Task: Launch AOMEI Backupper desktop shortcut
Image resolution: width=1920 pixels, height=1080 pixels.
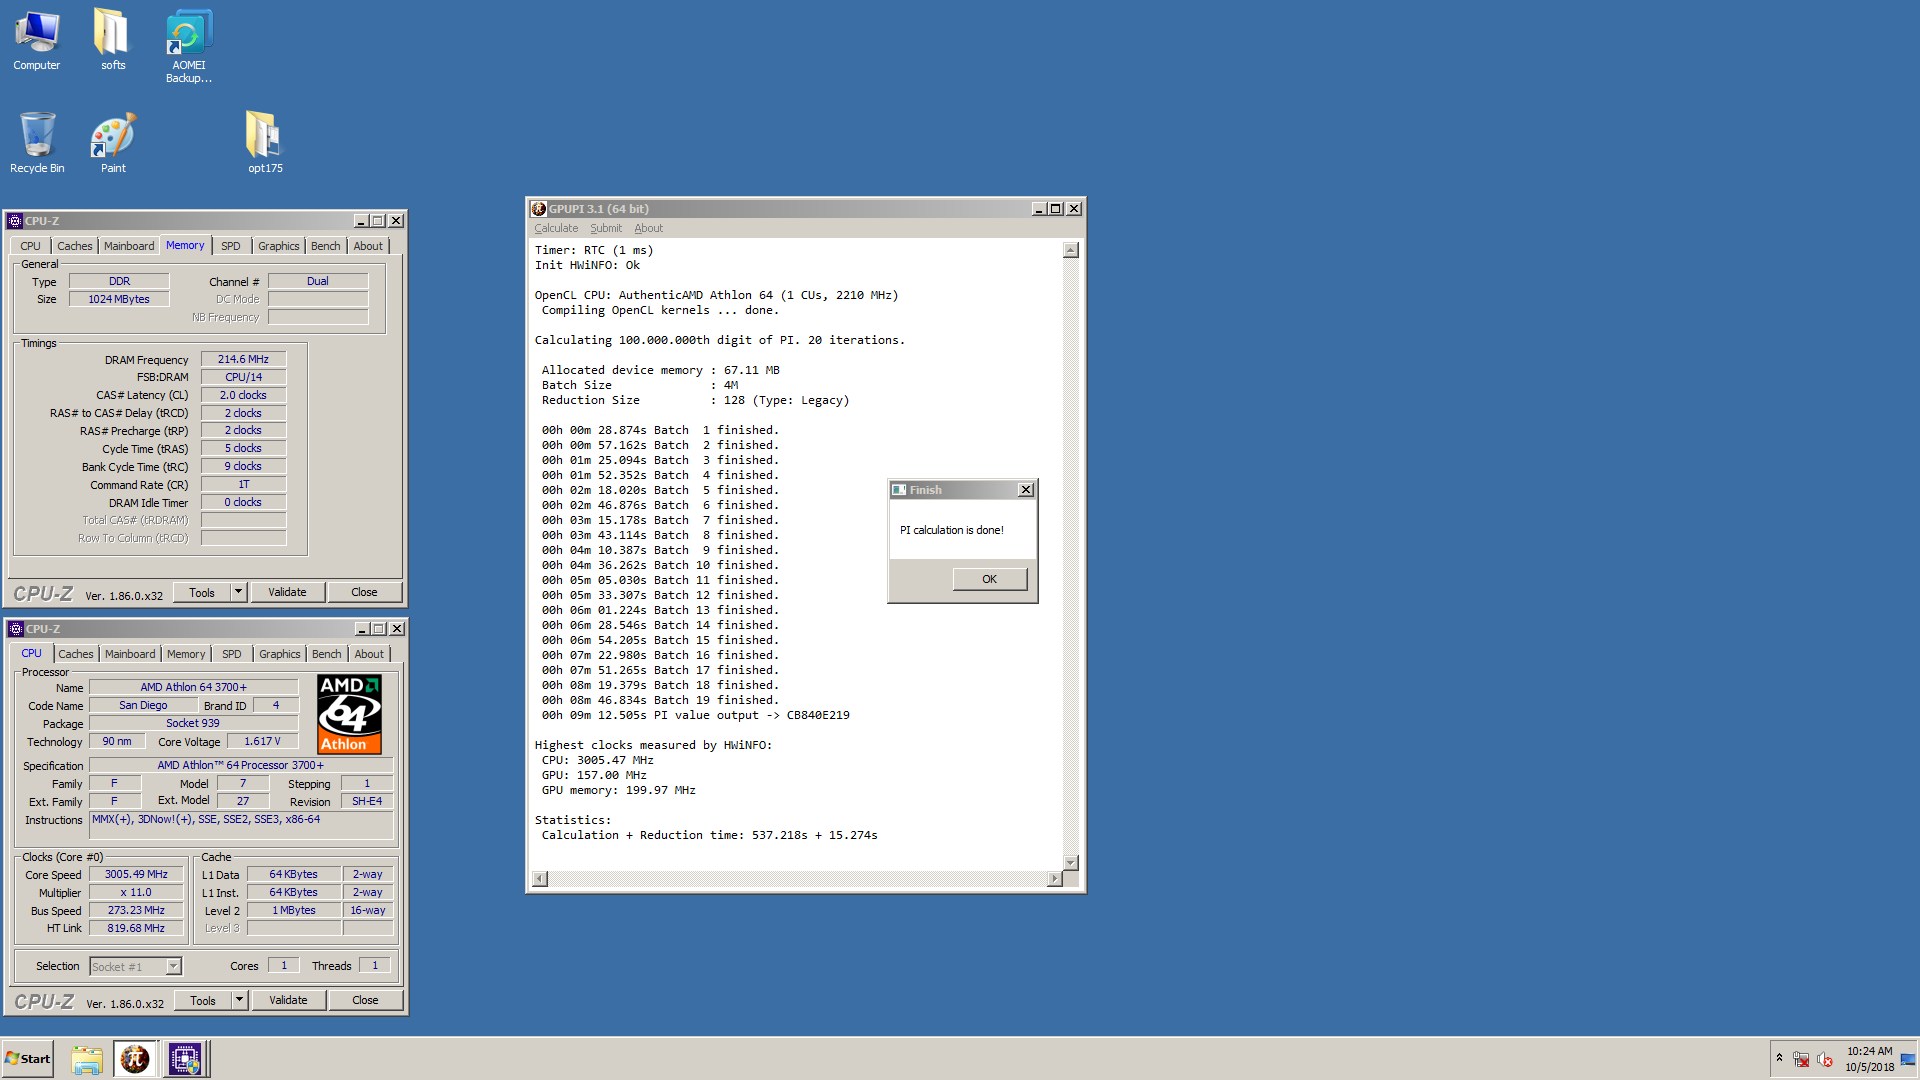Action: 188,46
